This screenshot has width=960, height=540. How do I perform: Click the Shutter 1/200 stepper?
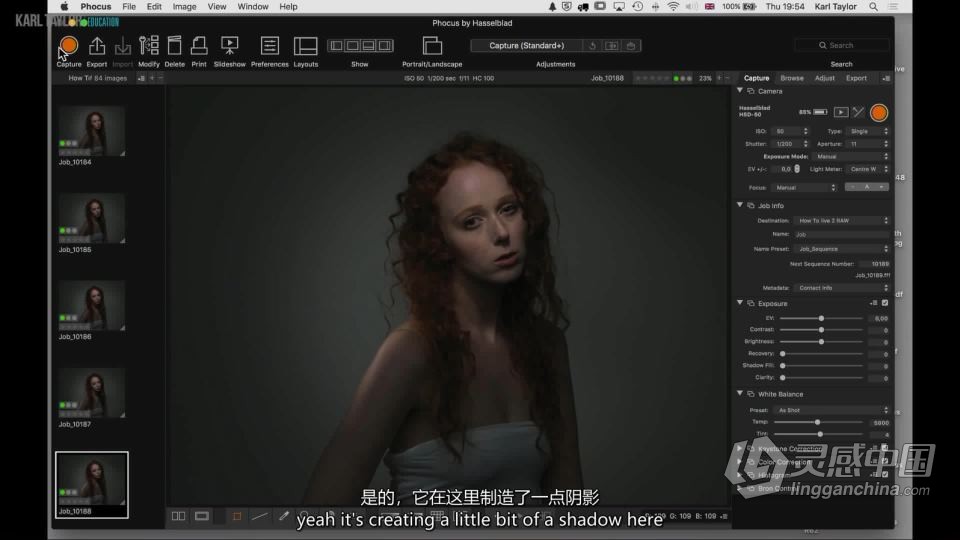(x=805, y=144)
